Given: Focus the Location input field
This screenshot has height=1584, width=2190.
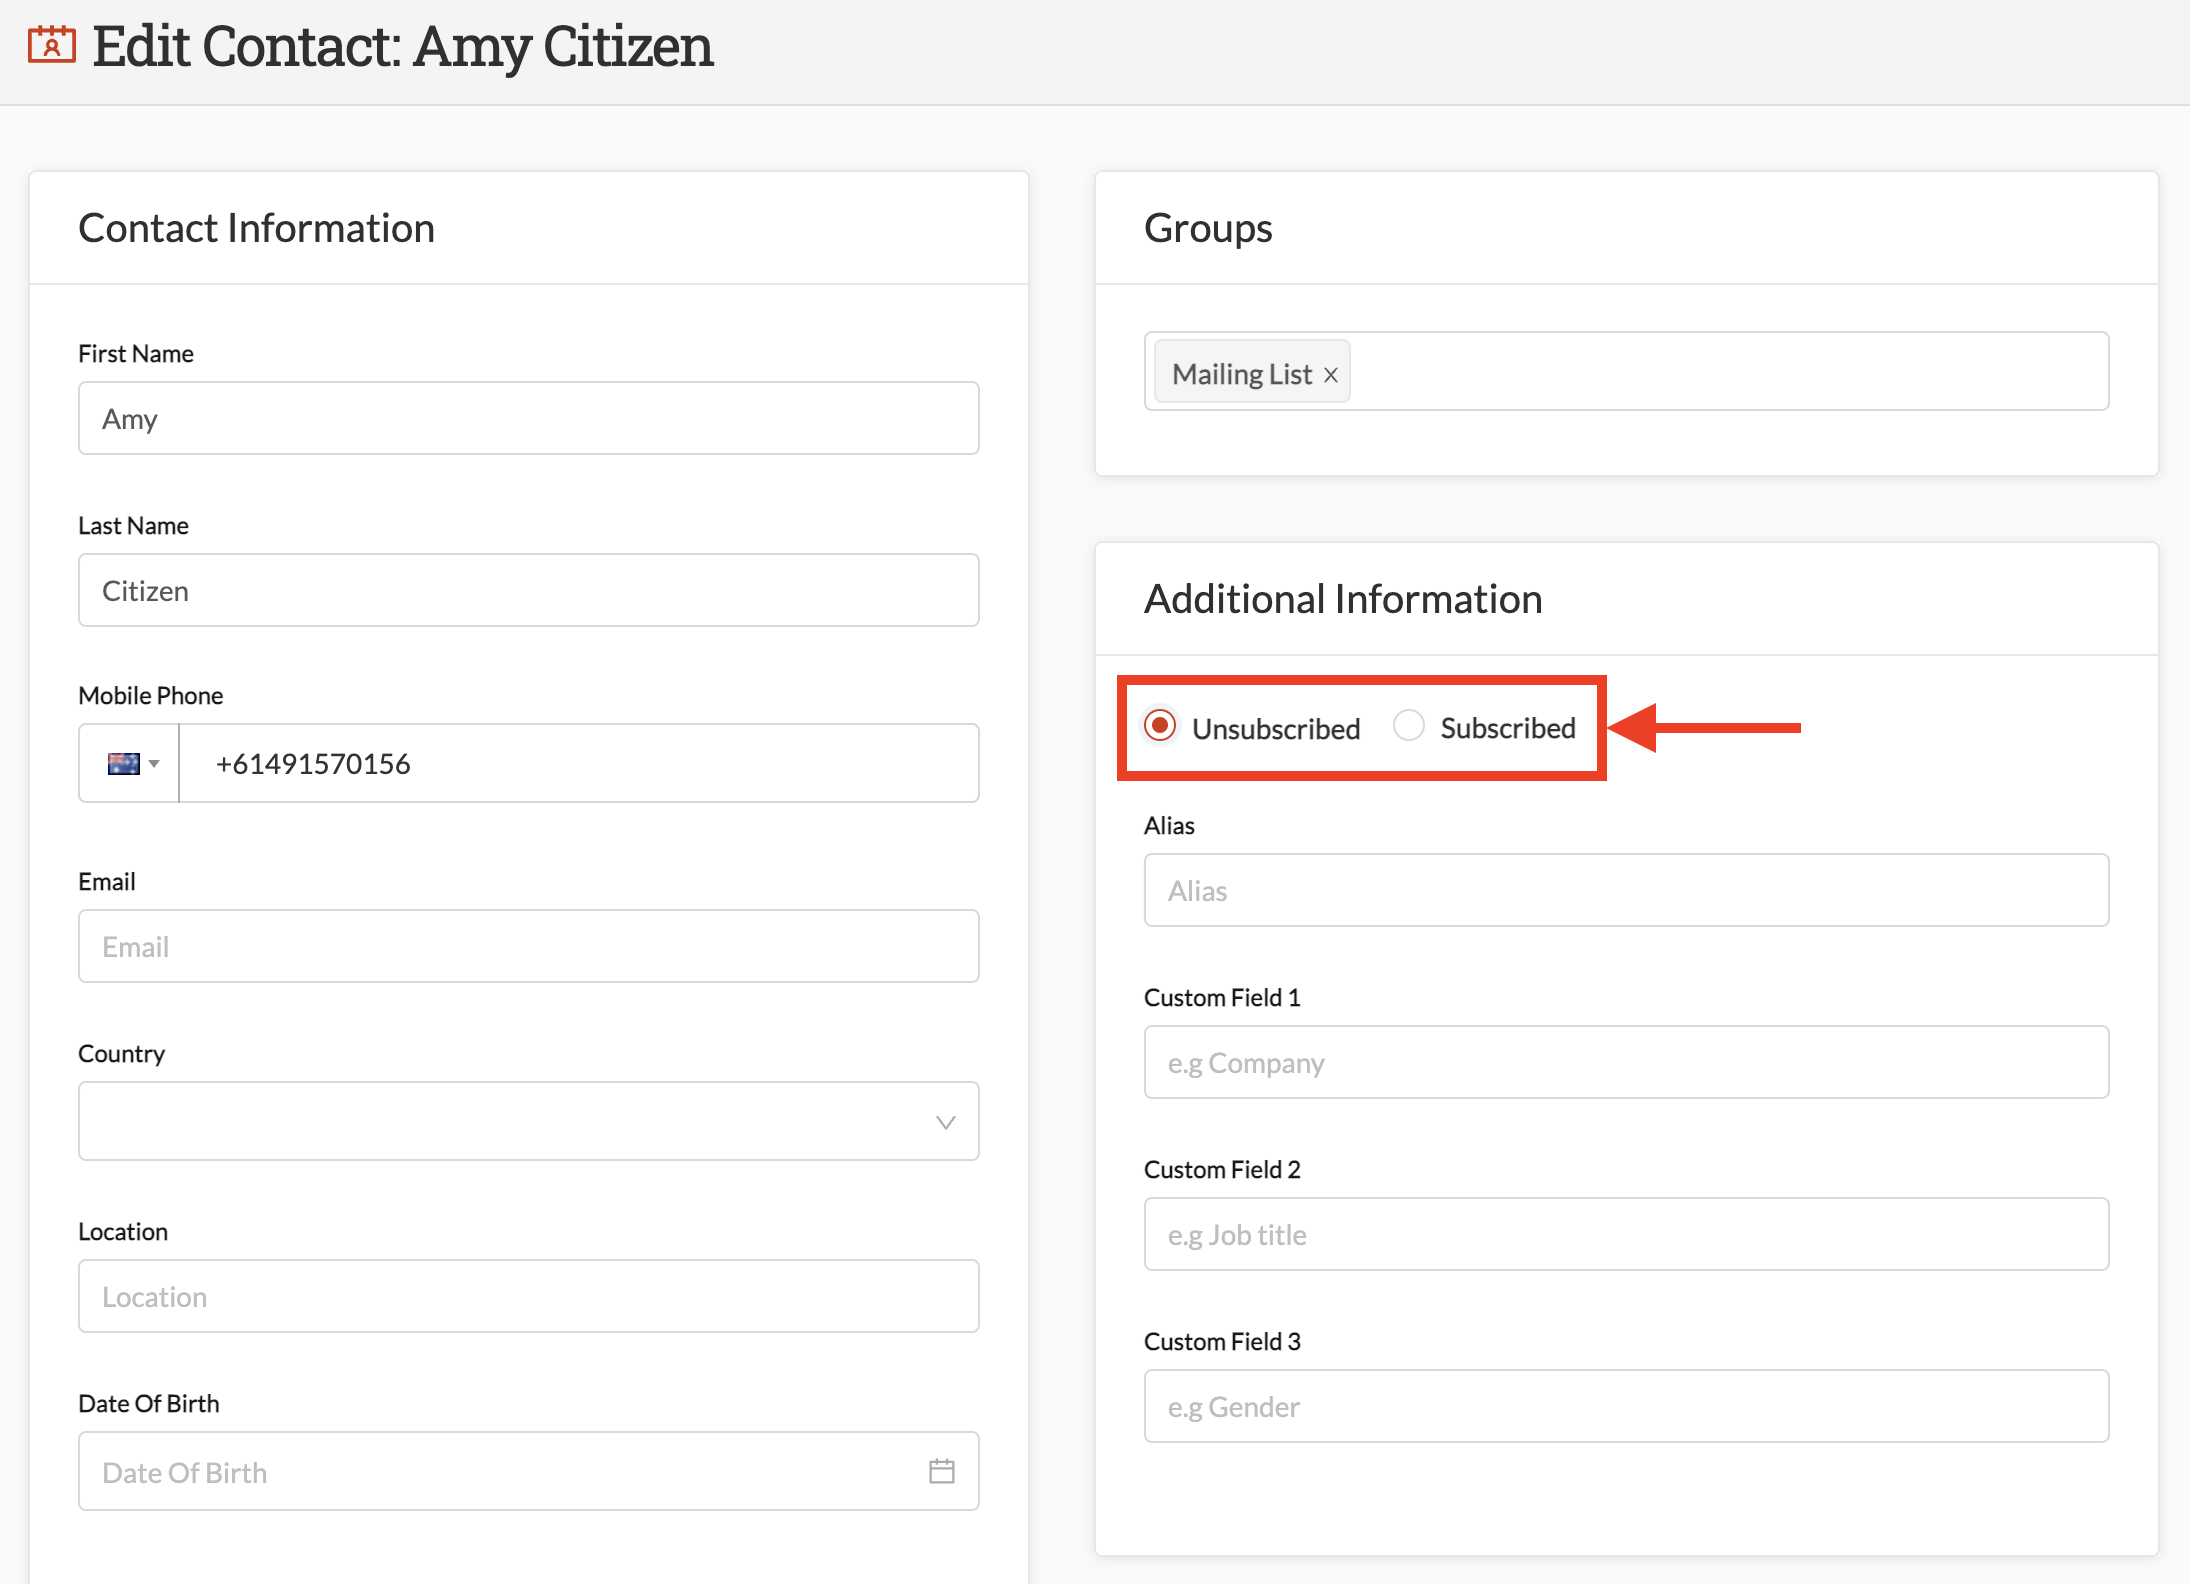Looking at the screenshot, I should 529,1296.
